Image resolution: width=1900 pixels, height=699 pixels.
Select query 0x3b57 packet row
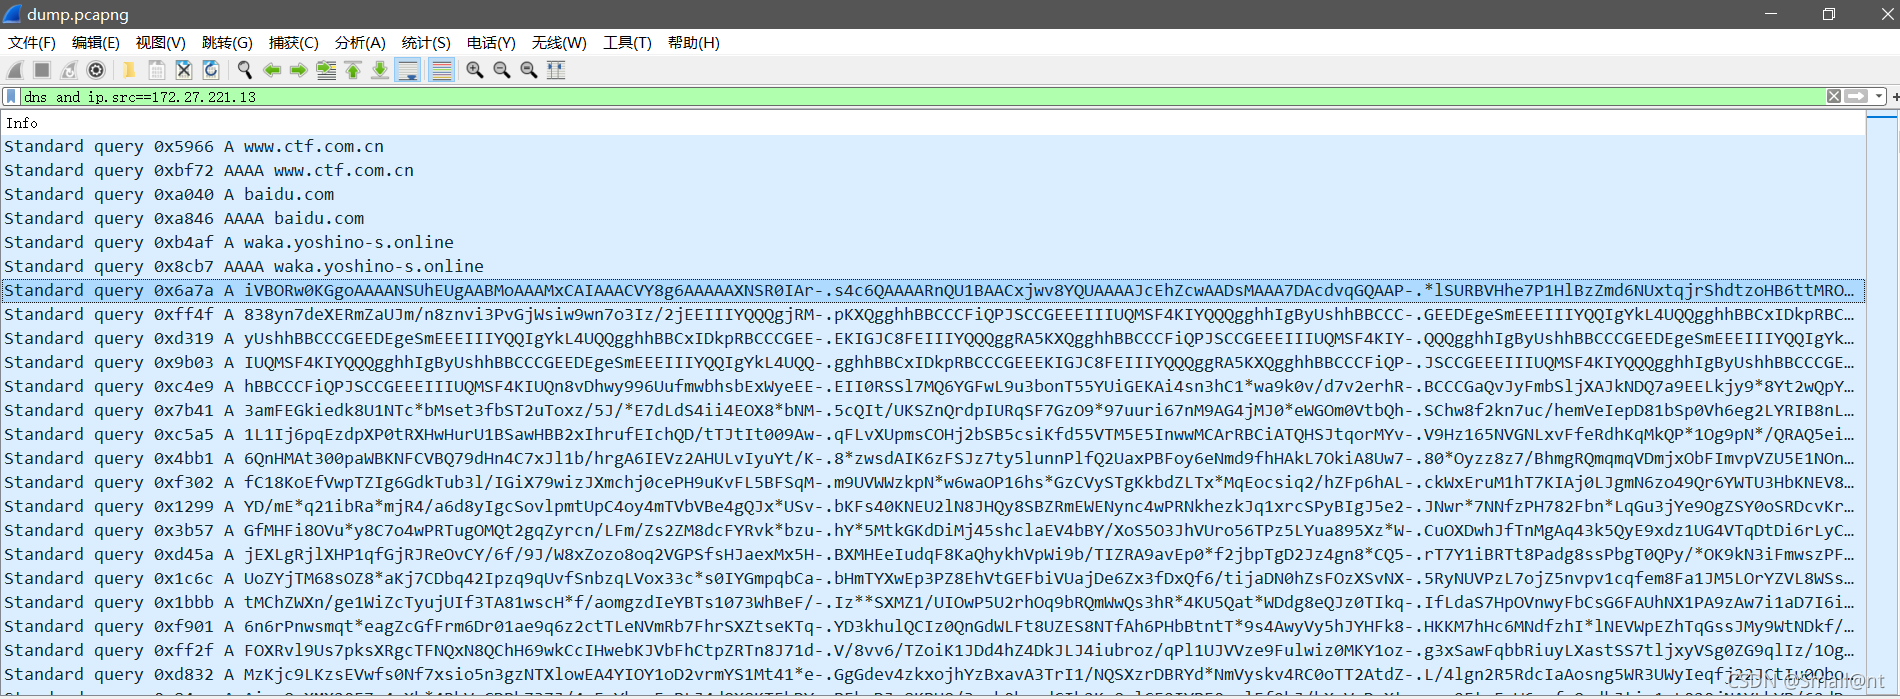(932, 530)
